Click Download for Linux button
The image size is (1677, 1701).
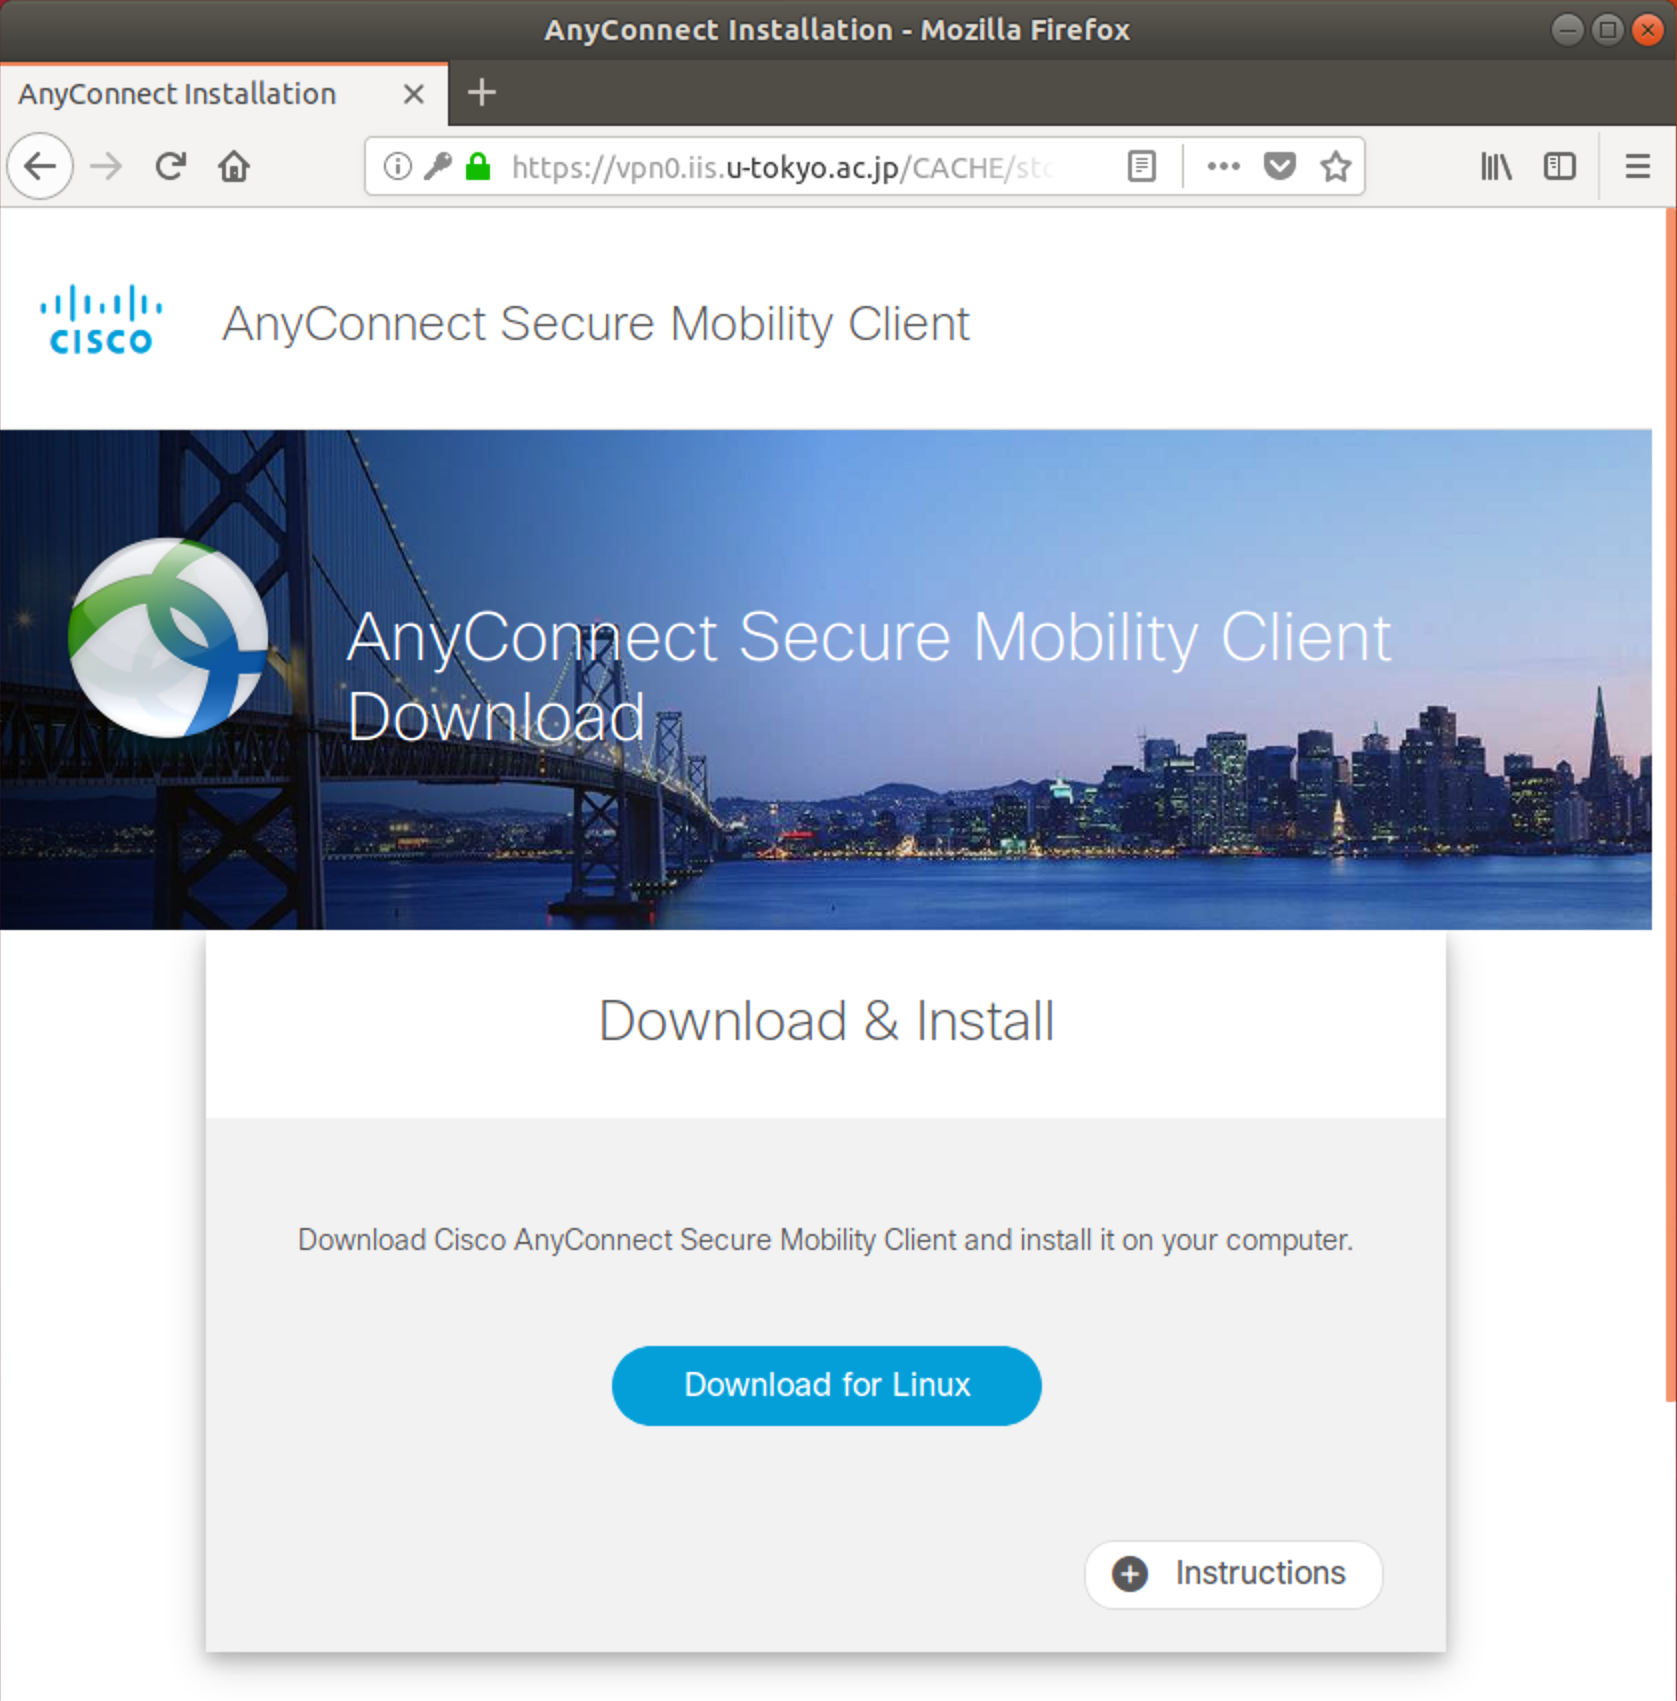tap(826, 1385)
